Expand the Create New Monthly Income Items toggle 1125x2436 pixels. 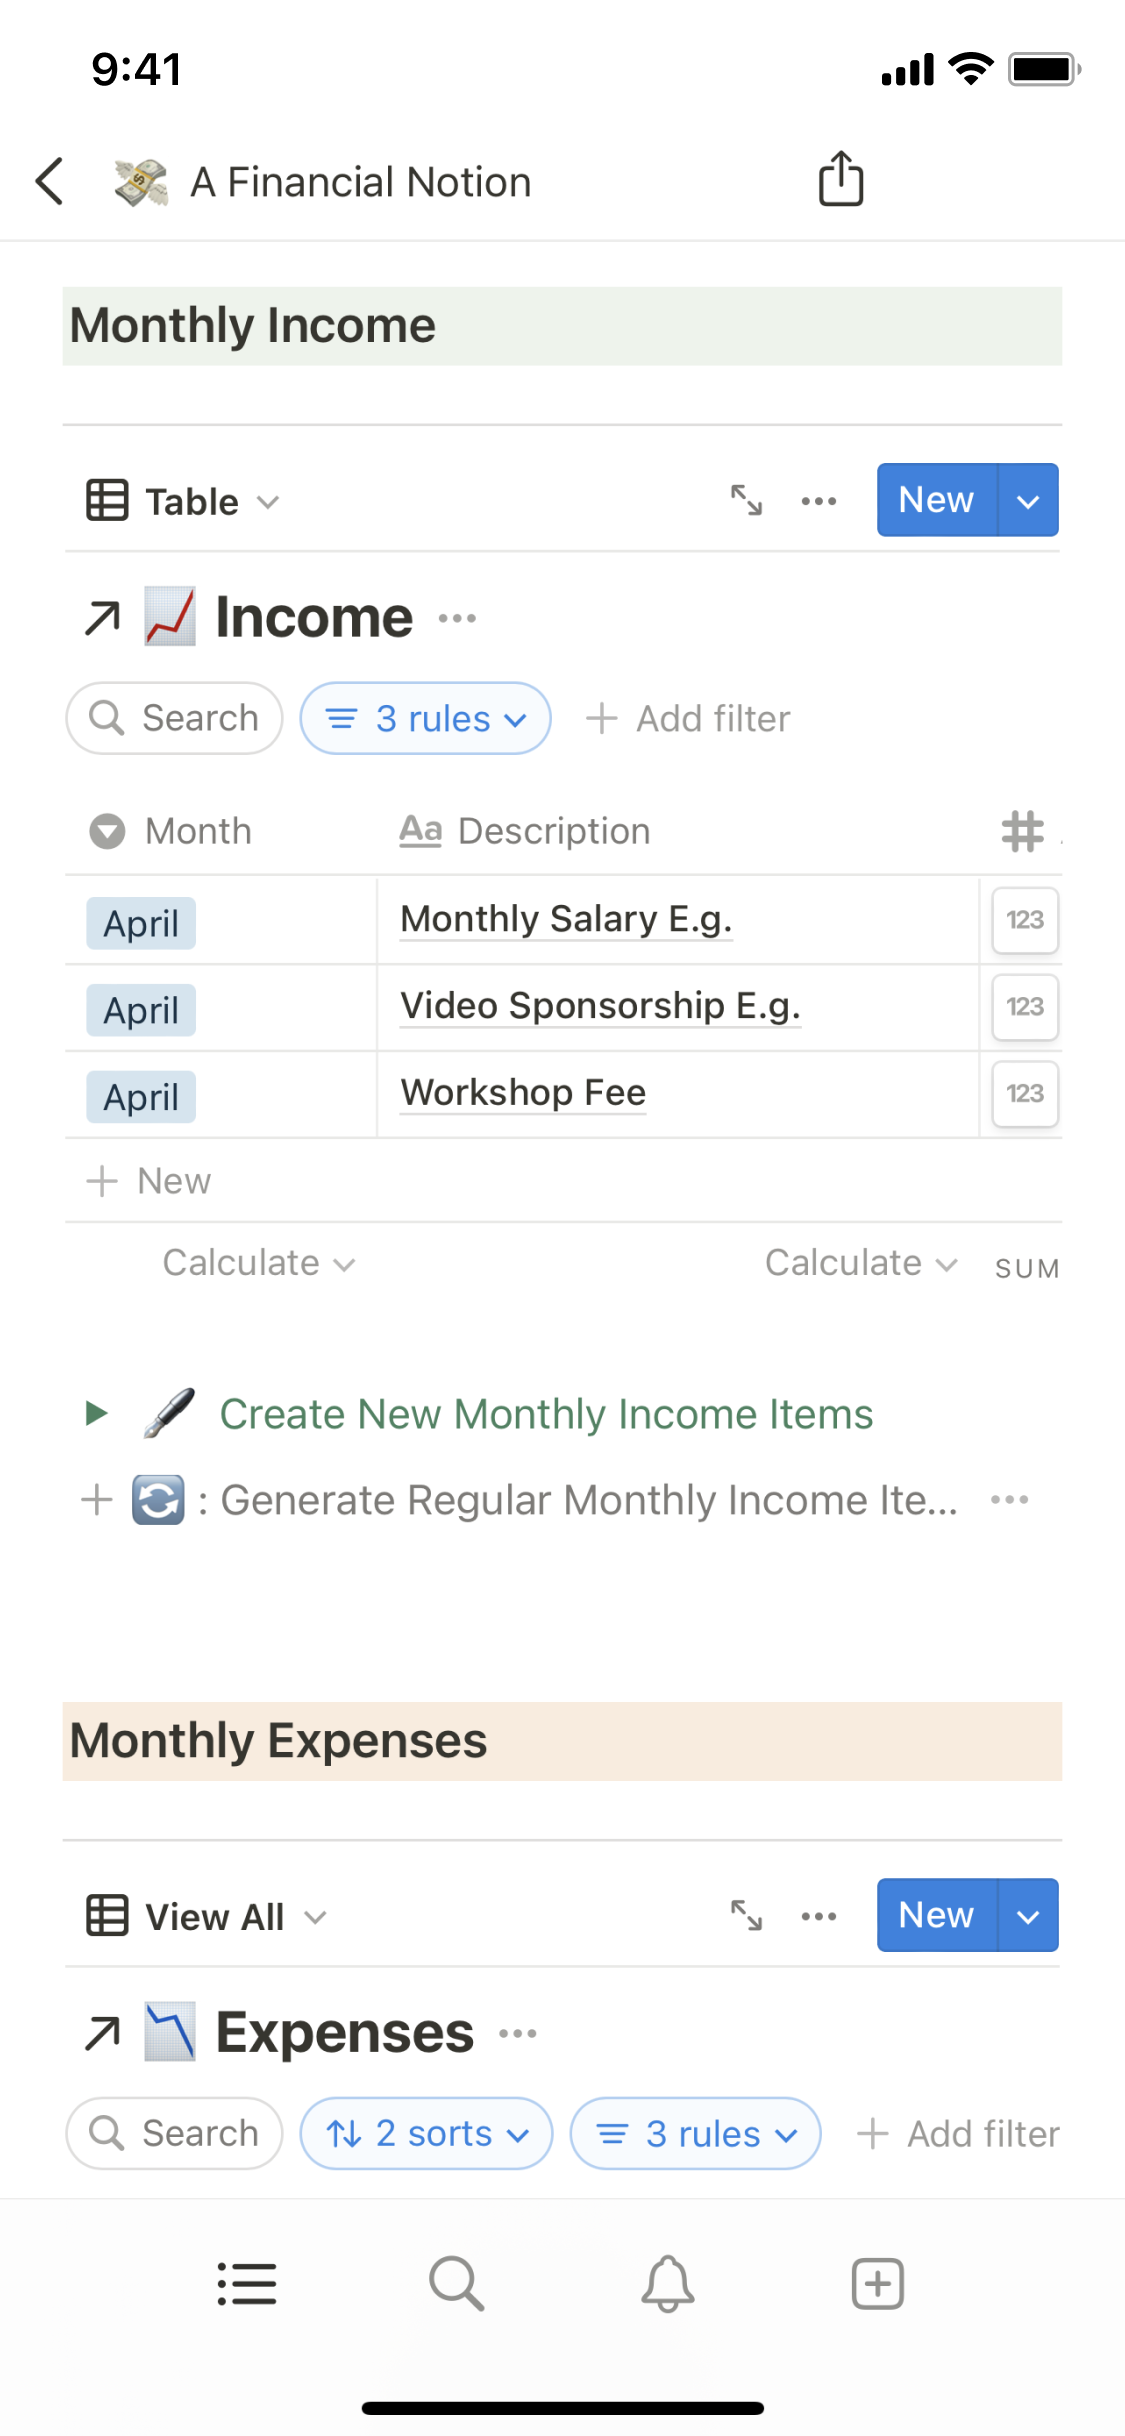pos(96,1413)
